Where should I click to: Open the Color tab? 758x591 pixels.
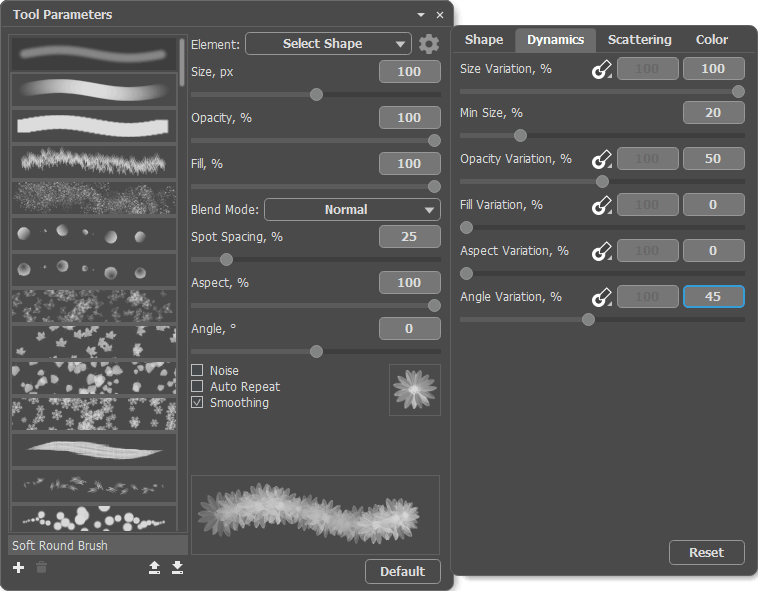[712, 40]
